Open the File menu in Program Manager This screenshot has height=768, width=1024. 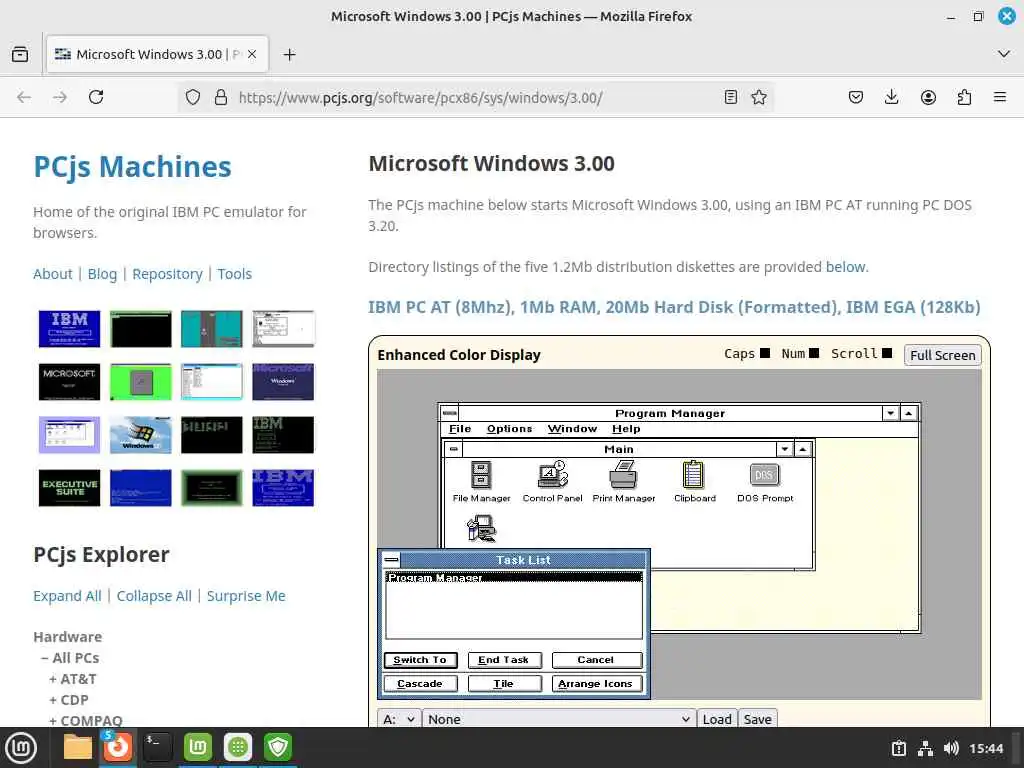(460, 429)
